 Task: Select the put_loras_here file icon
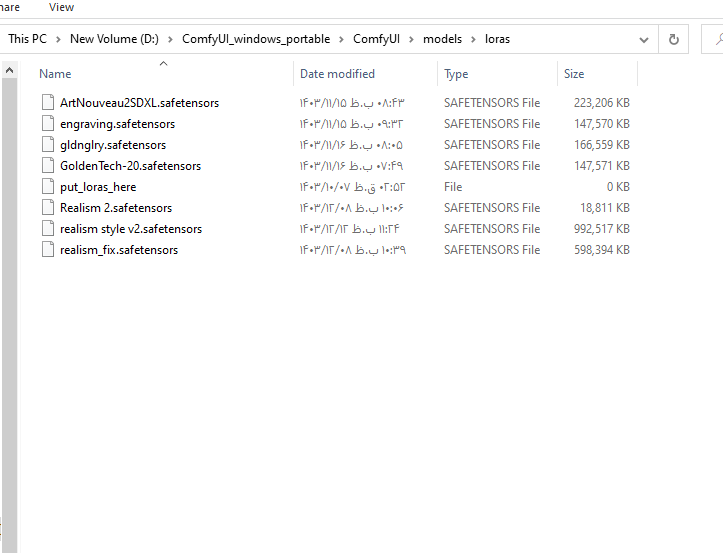pos(48,187)
